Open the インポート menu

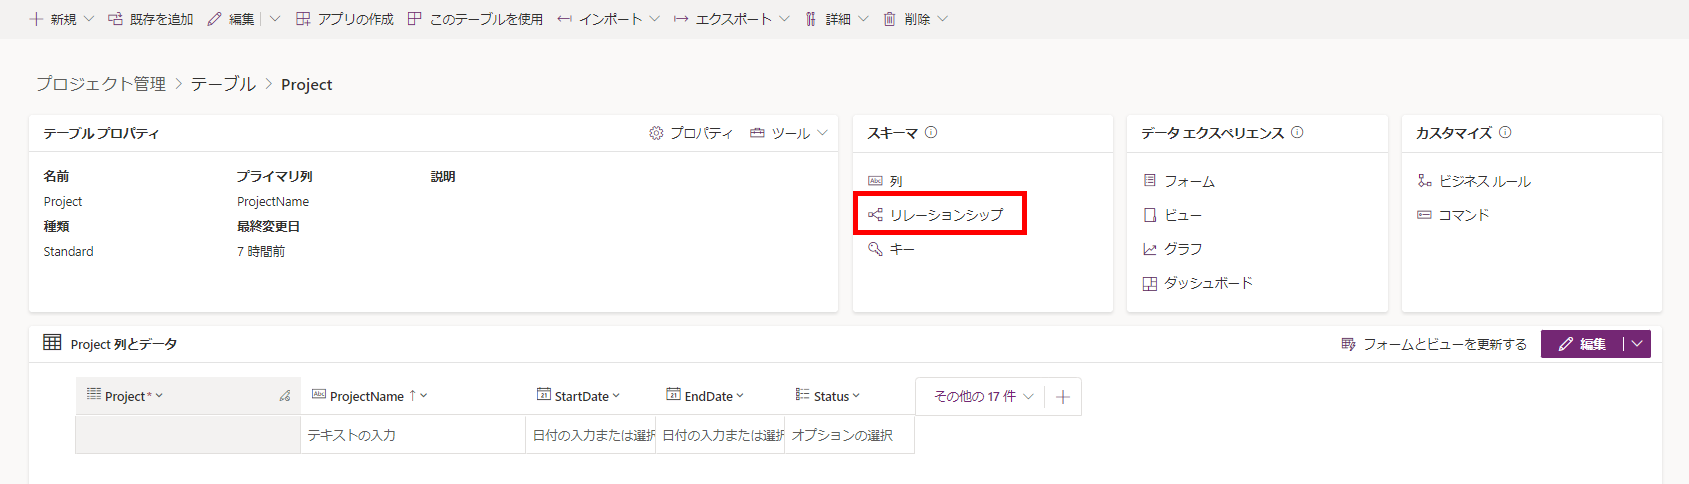(x=609, y=19)
